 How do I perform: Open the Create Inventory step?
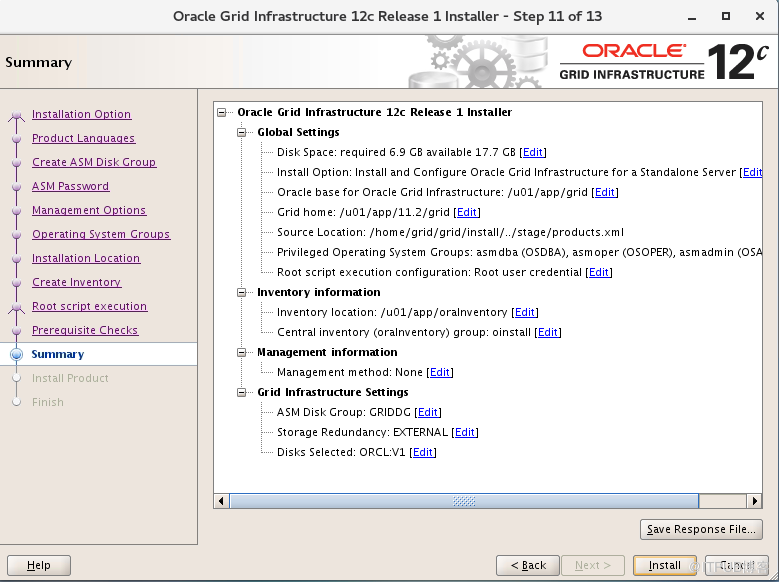pos(77,282)
